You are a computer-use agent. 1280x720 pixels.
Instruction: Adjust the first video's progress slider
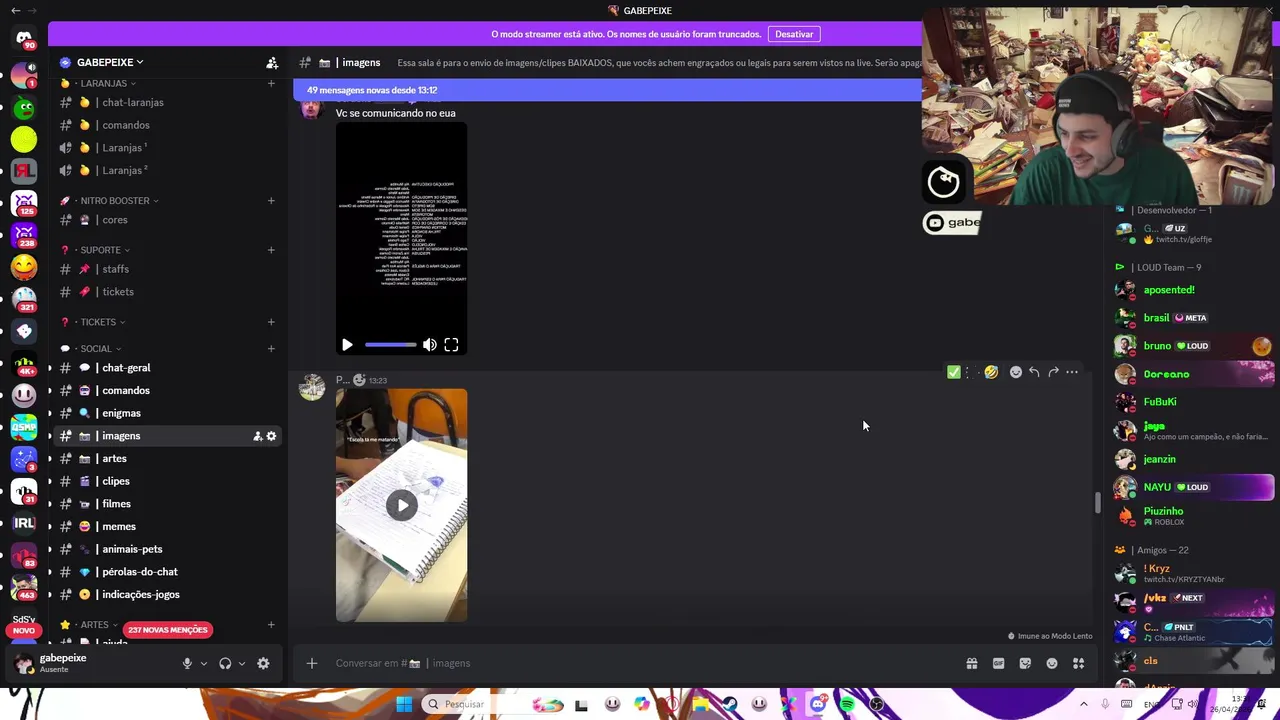390,345
